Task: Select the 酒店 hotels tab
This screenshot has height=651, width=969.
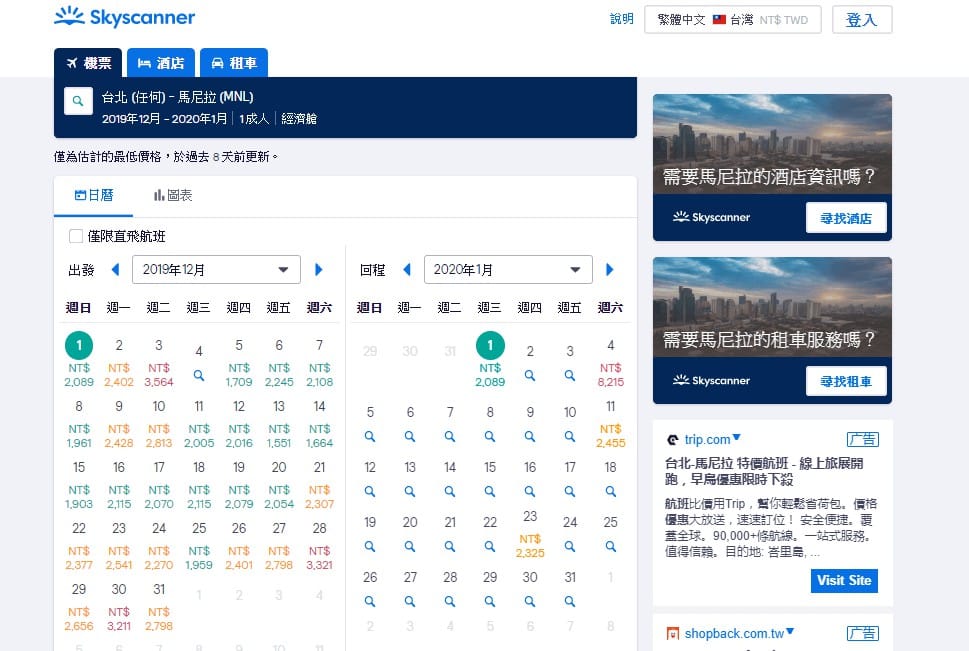Action: [161, 62]
